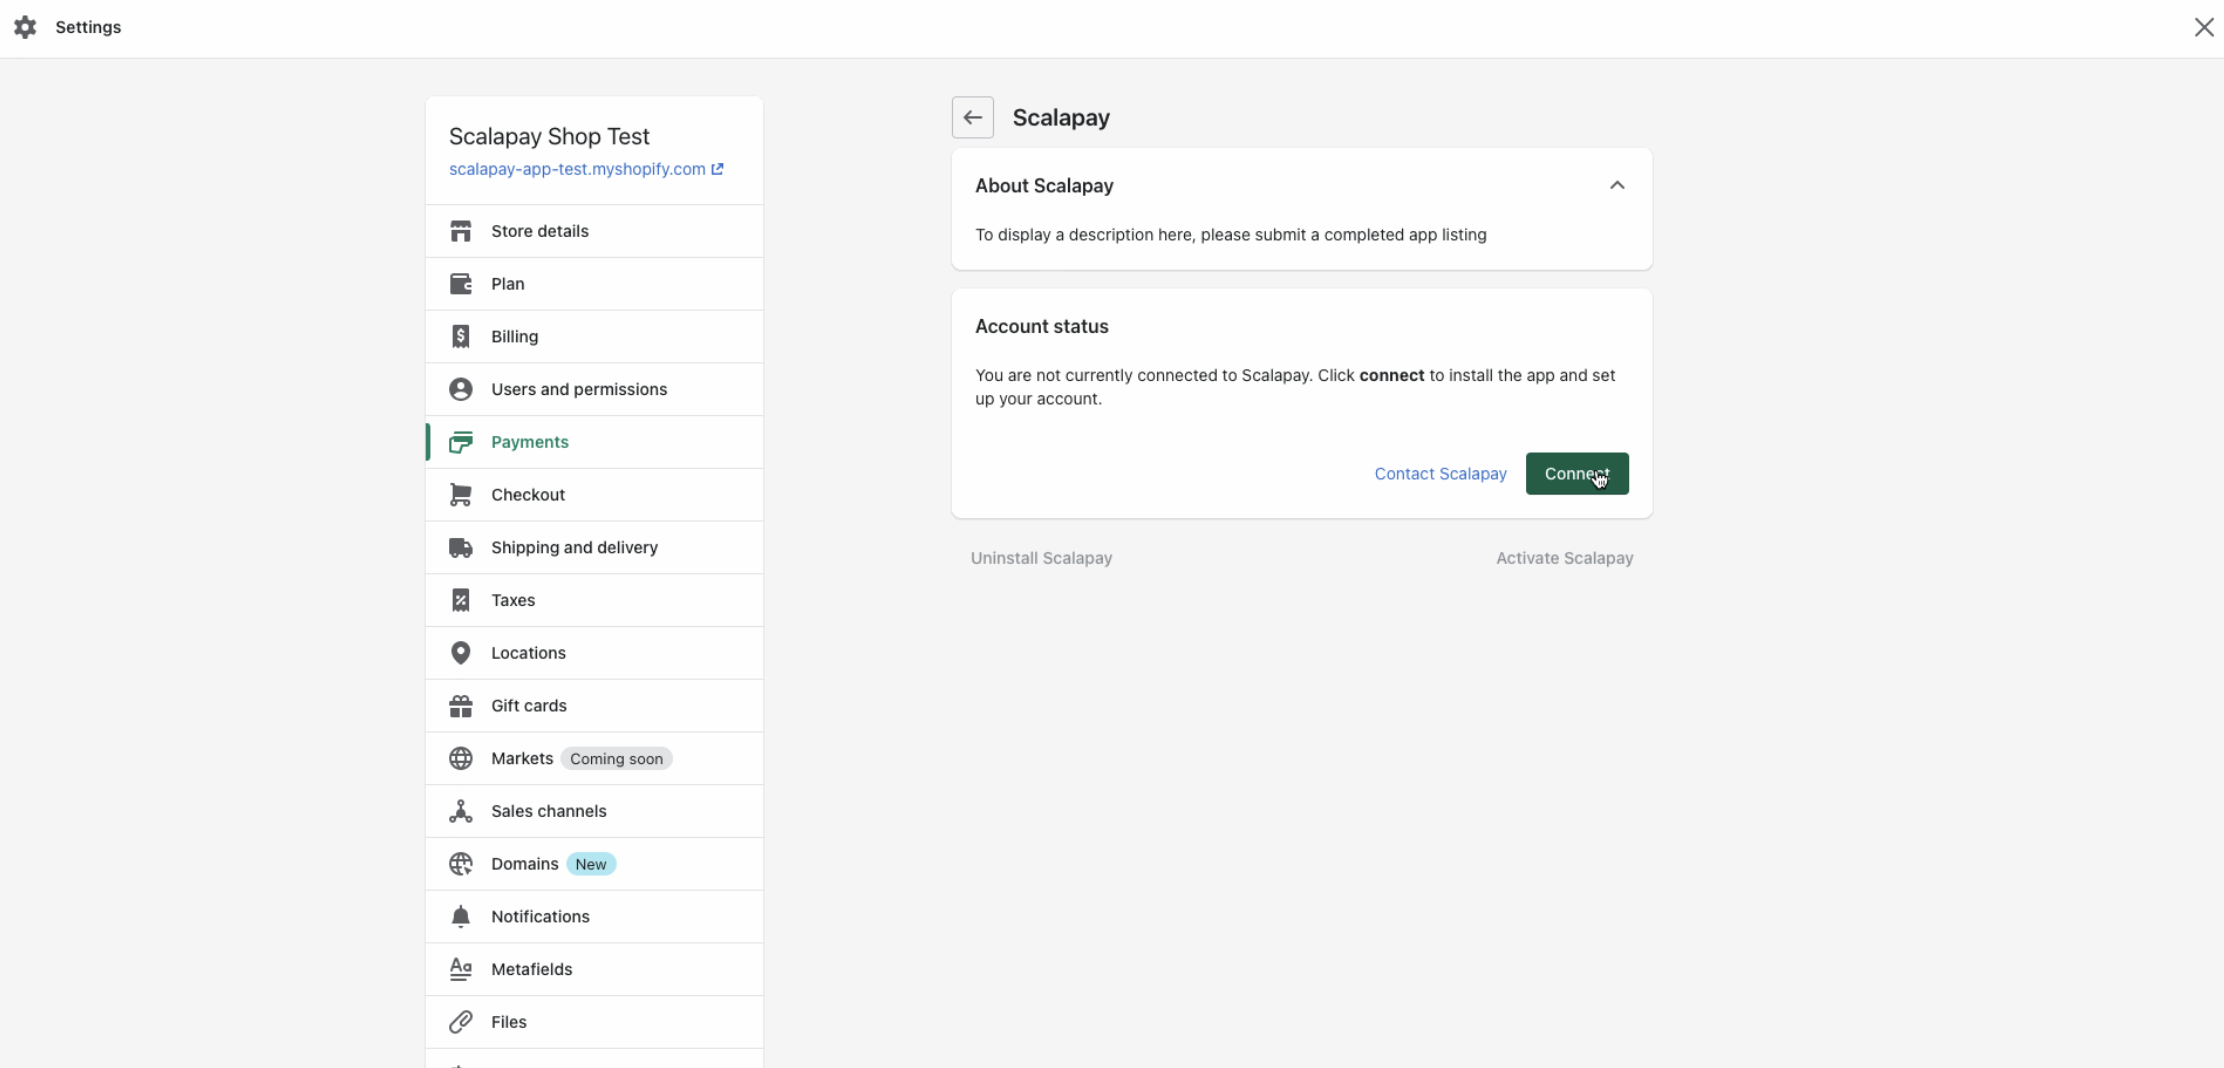Go to Markets settings

coord(522,759)
